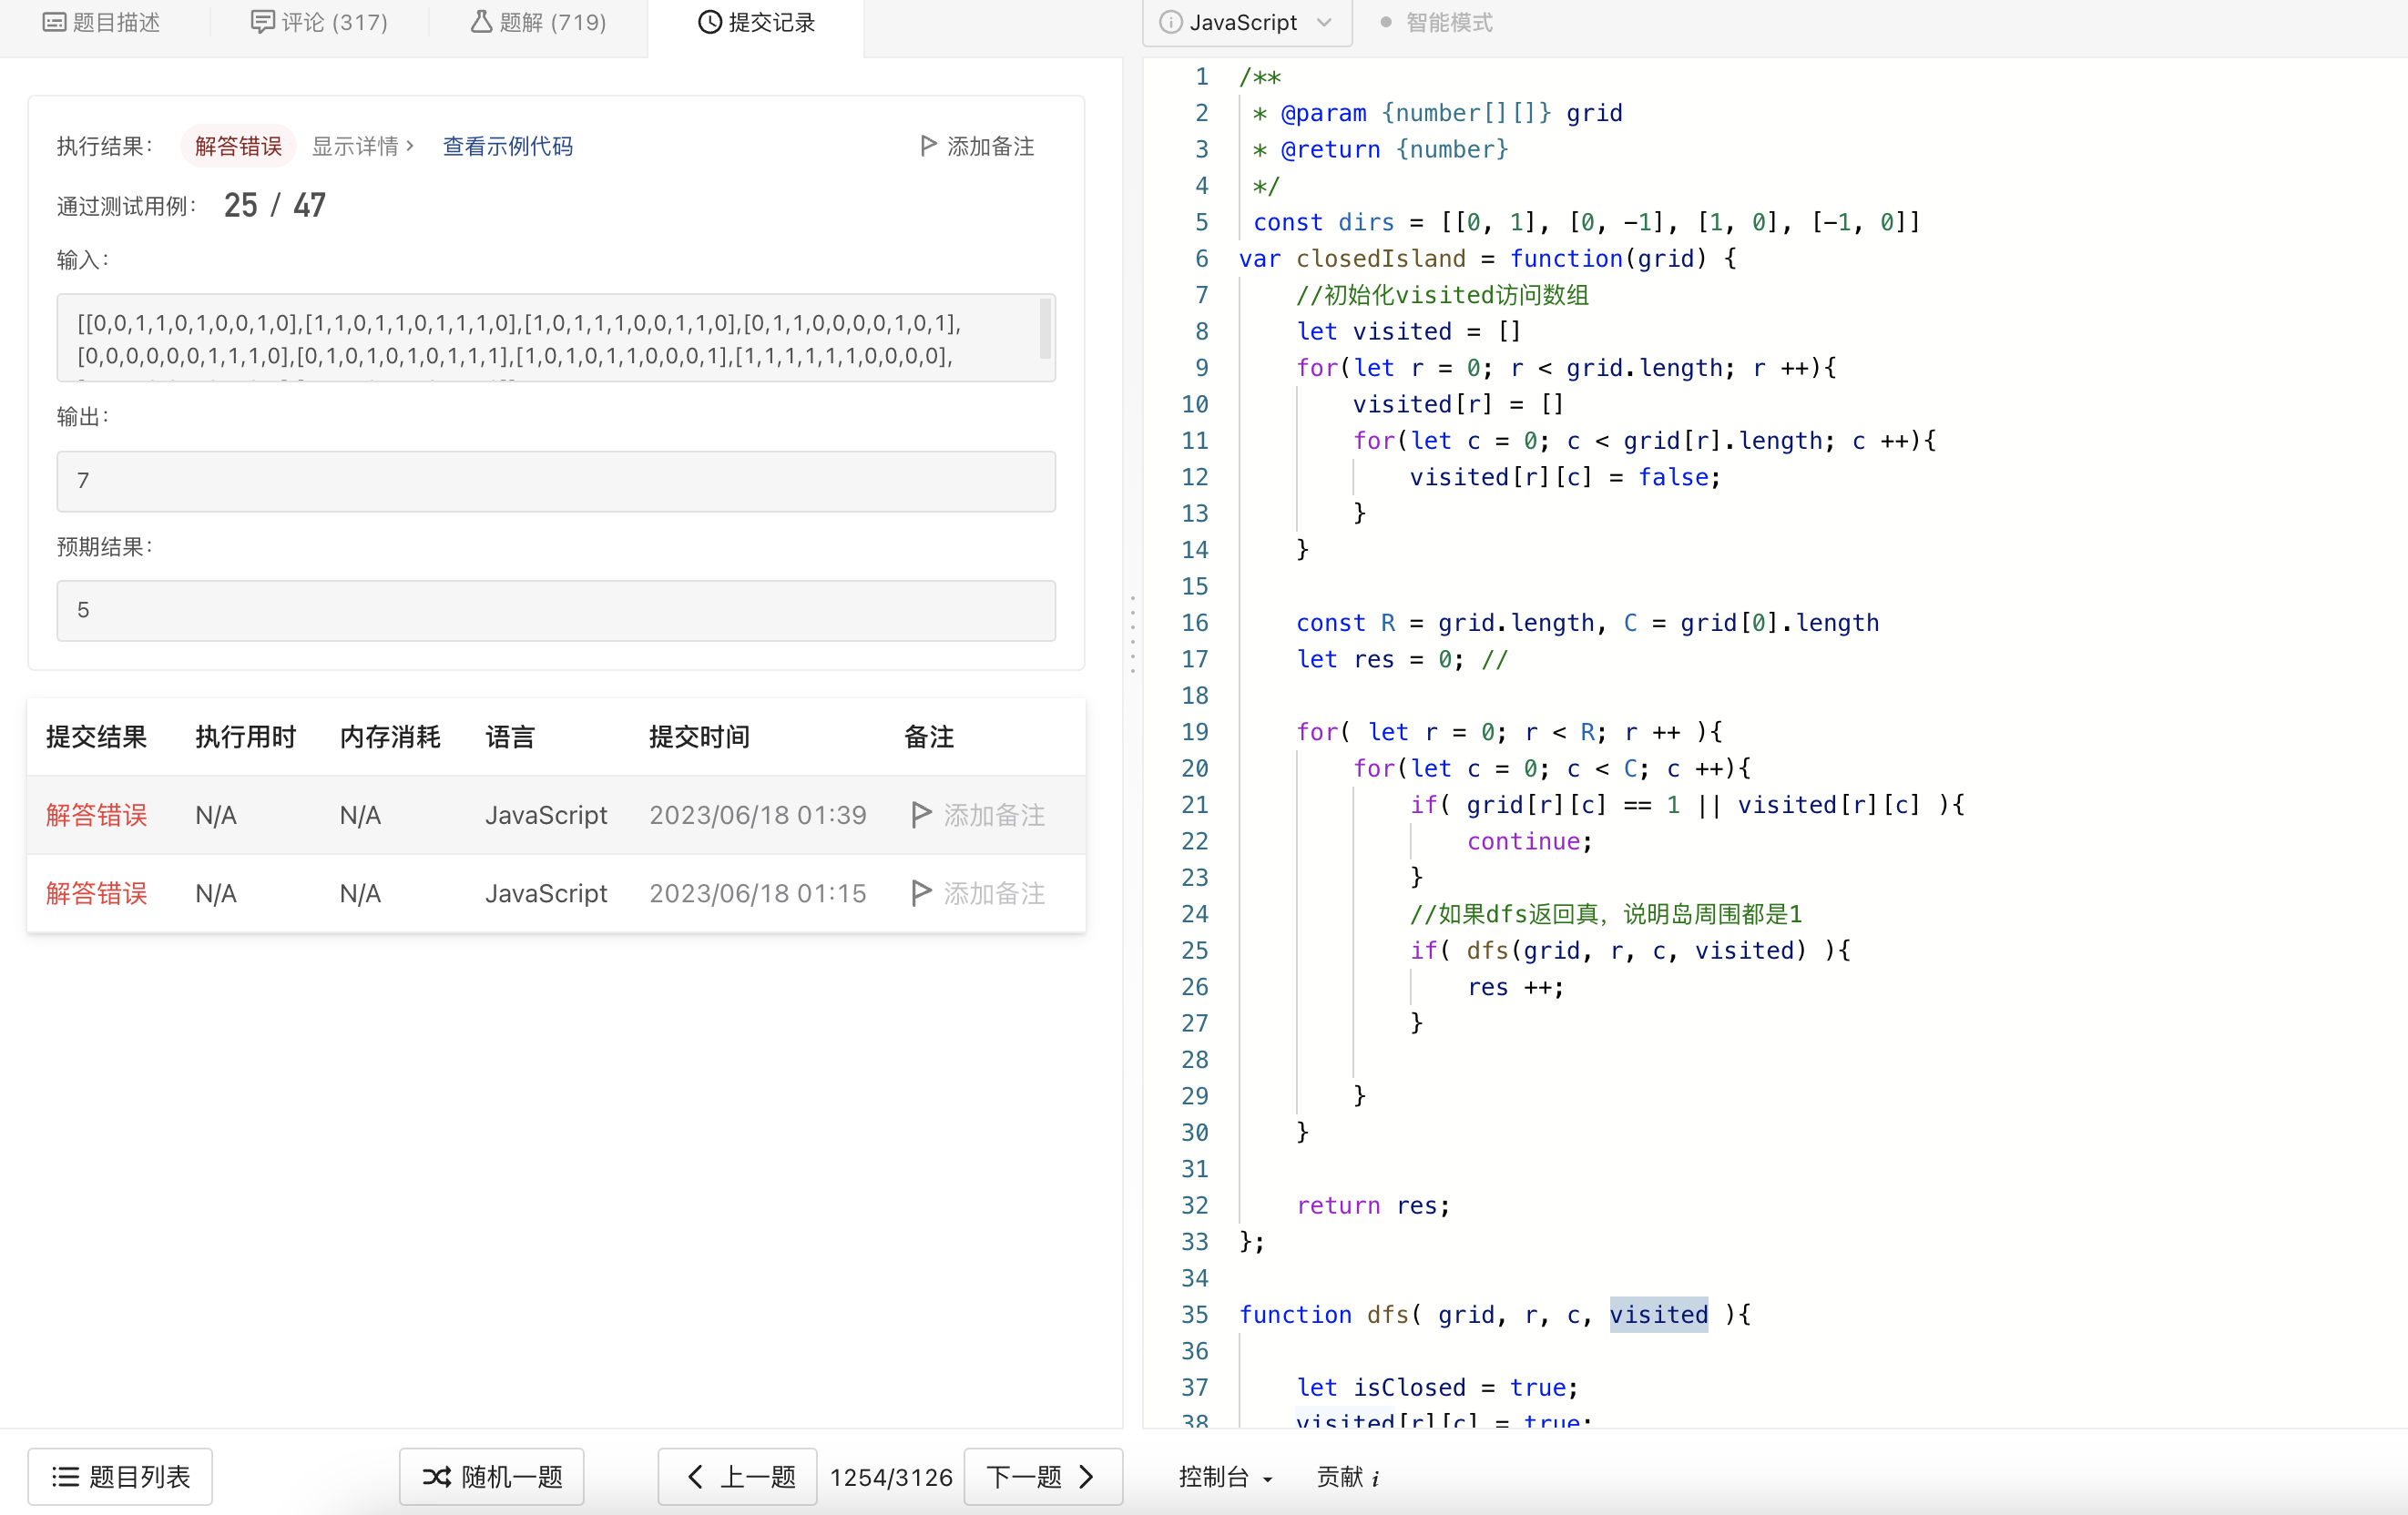Open the 01:15 解答错误 submission
Screen dimensions: 2408x1515
click(96, 893)
